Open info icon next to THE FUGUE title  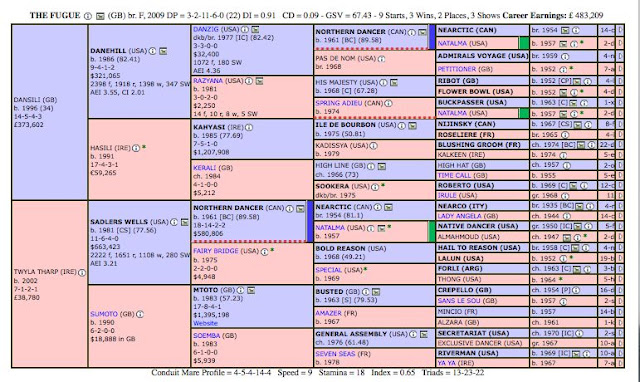(88, 16)
